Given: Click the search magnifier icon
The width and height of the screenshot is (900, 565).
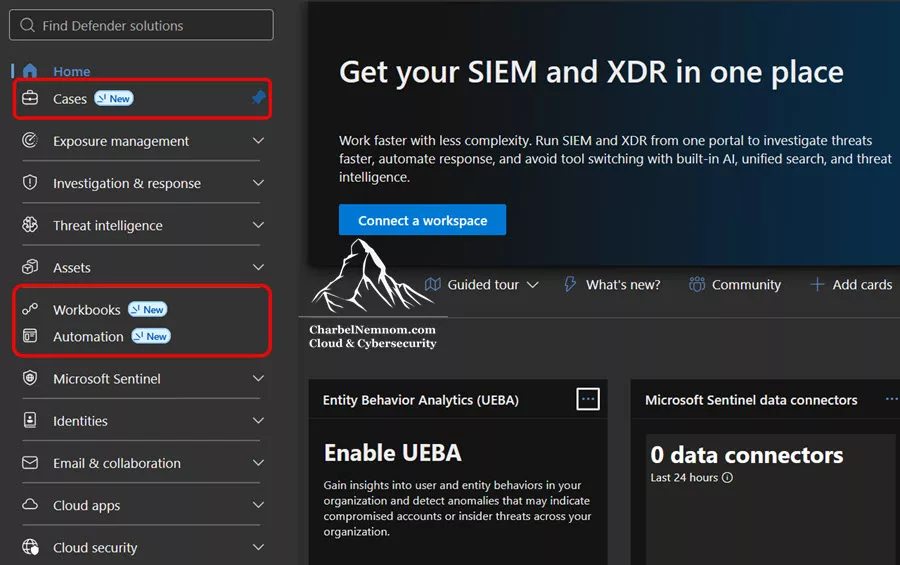Looking at the screenshot, I should tap(27, 25).
